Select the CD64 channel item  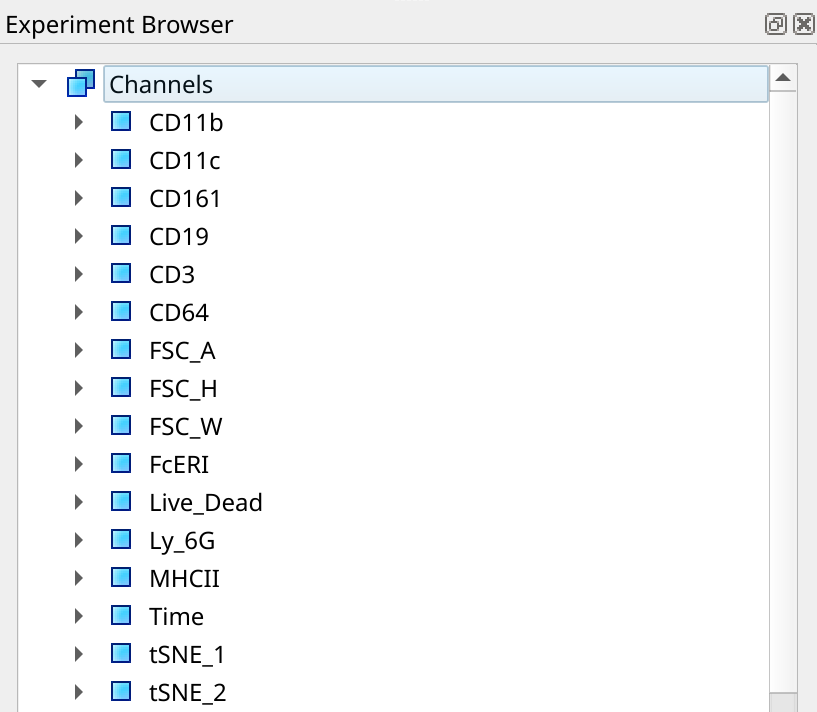tap(179, 313)
